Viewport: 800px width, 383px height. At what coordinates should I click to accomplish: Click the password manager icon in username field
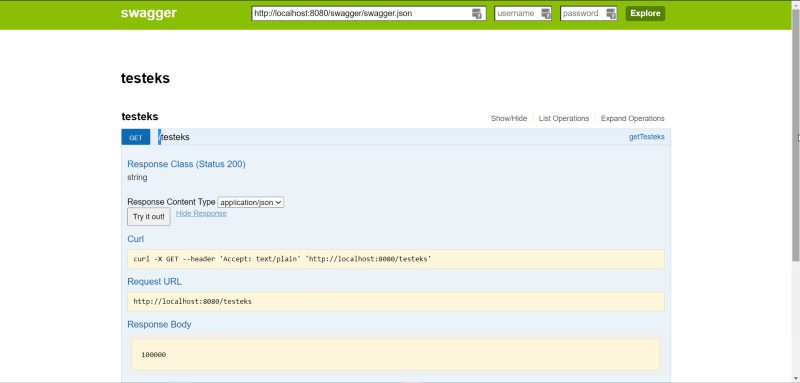coord(545,14)
